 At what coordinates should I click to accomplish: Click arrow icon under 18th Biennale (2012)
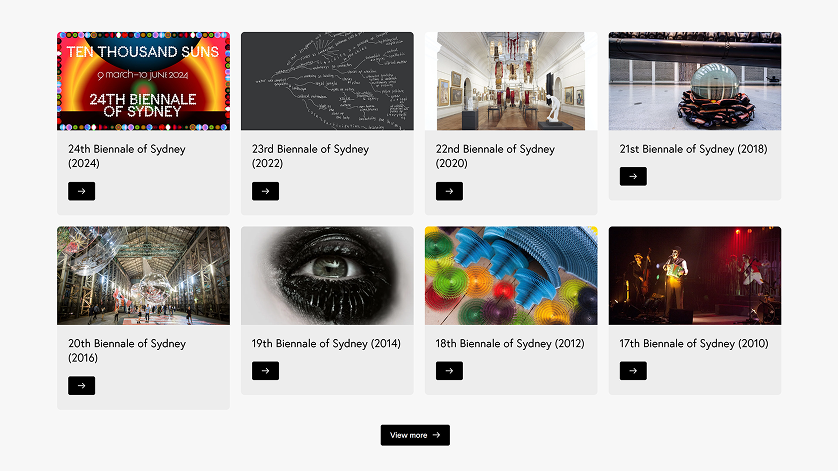449,371
